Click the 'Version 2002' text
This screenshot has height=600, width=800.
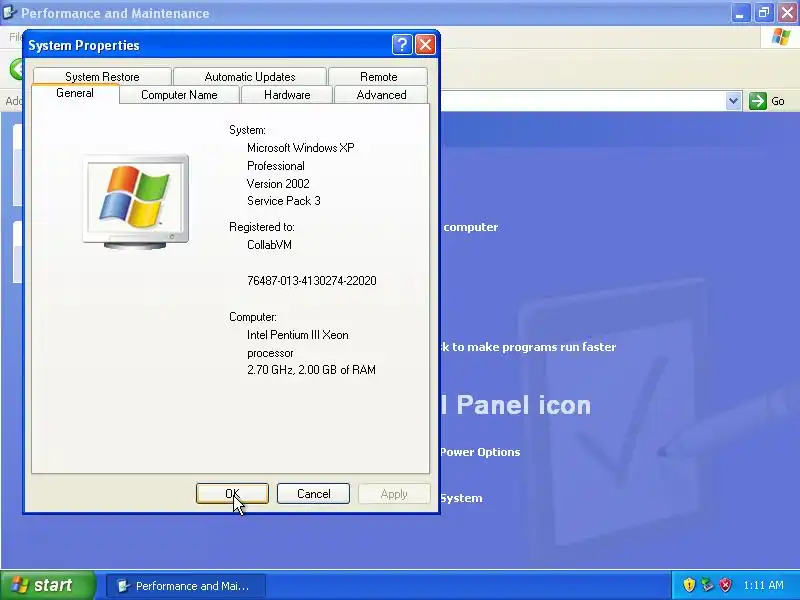point(278,184)
